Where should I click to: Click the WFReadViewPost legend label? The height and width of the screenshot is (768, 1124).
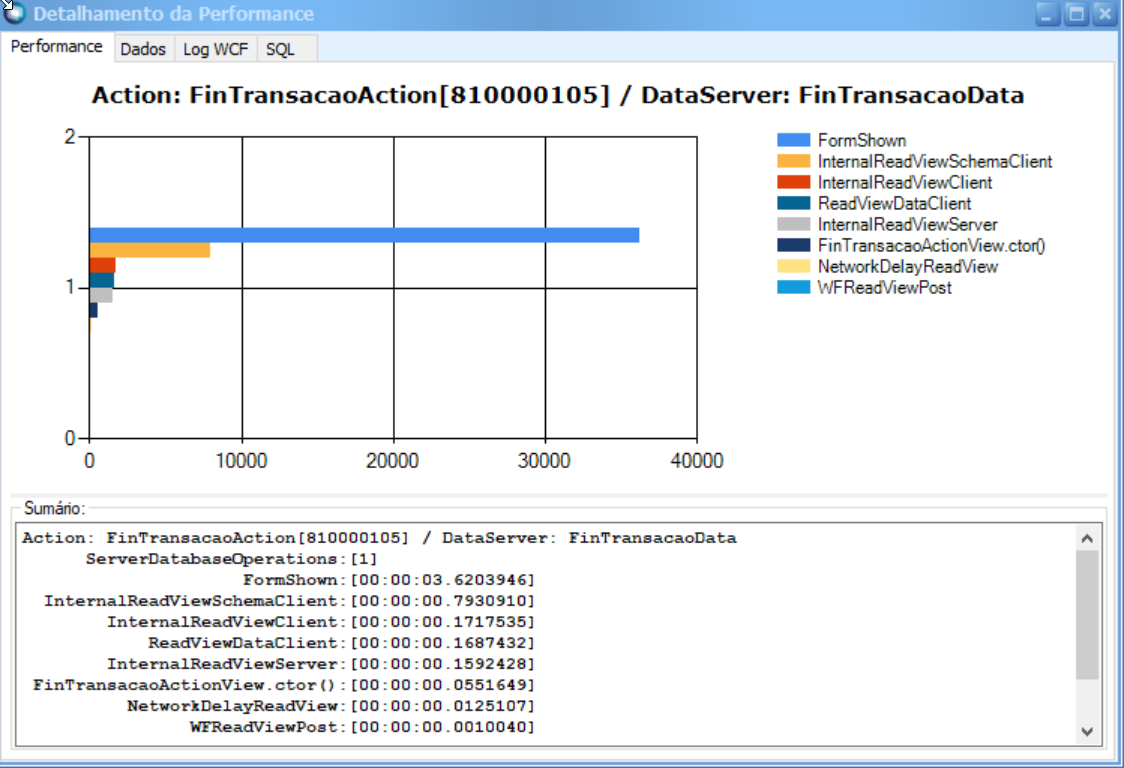click(x=885, y=288)
